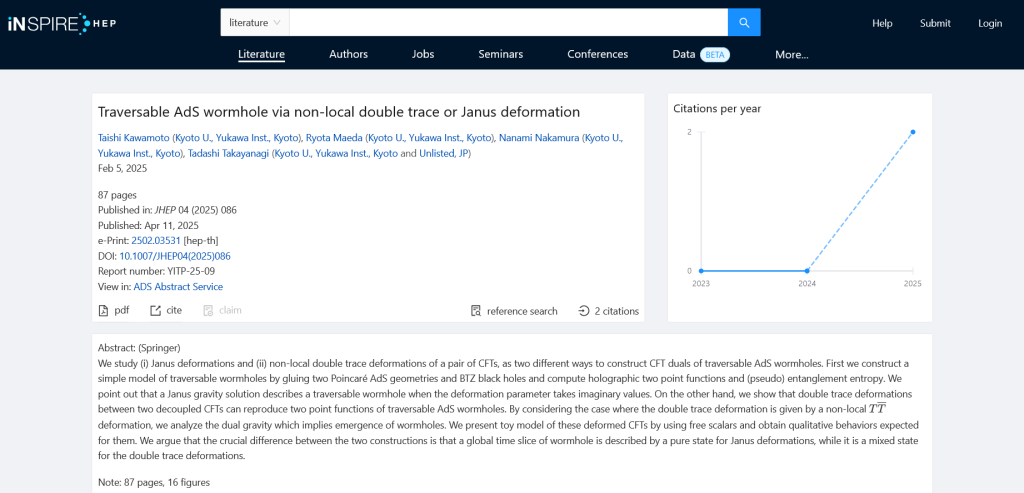The width and height of the screenshot is (1024, 493).
Task: Click the pdf document icon
Action: [103, 310]
